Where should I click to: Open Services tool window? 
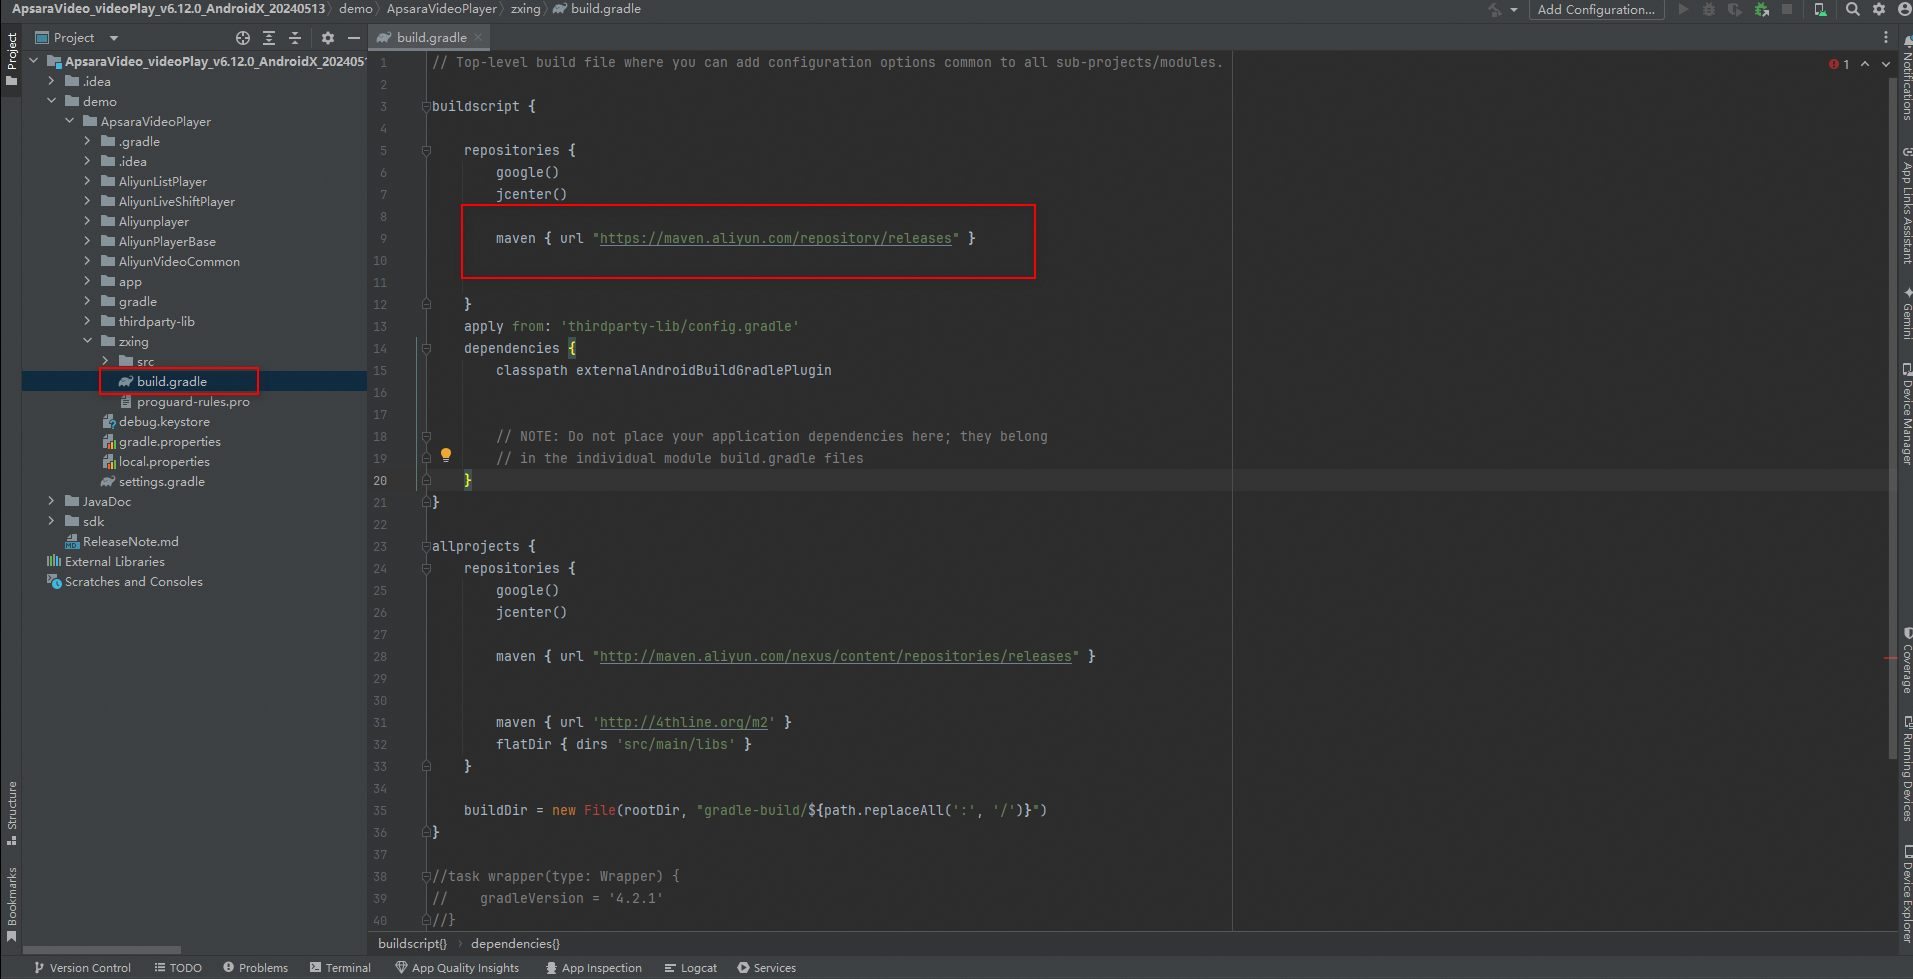pyautogui.click(x=766, y=968)
